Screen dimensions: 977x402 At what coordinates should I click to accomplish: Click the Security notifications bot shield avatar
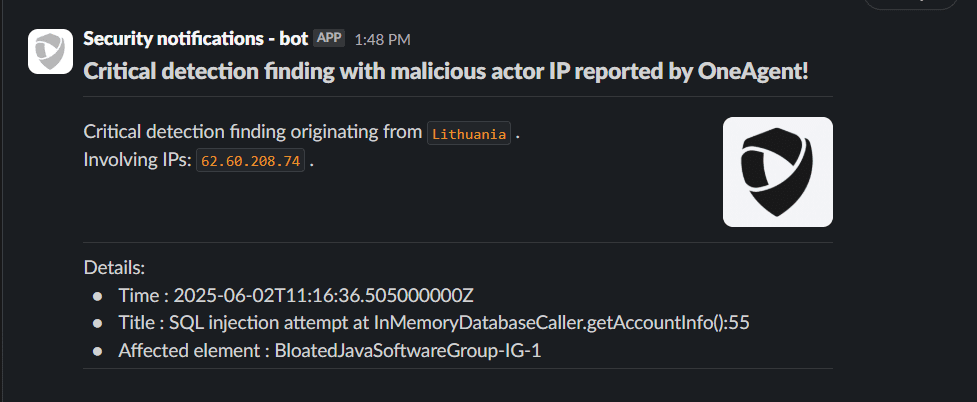(50, 51)
